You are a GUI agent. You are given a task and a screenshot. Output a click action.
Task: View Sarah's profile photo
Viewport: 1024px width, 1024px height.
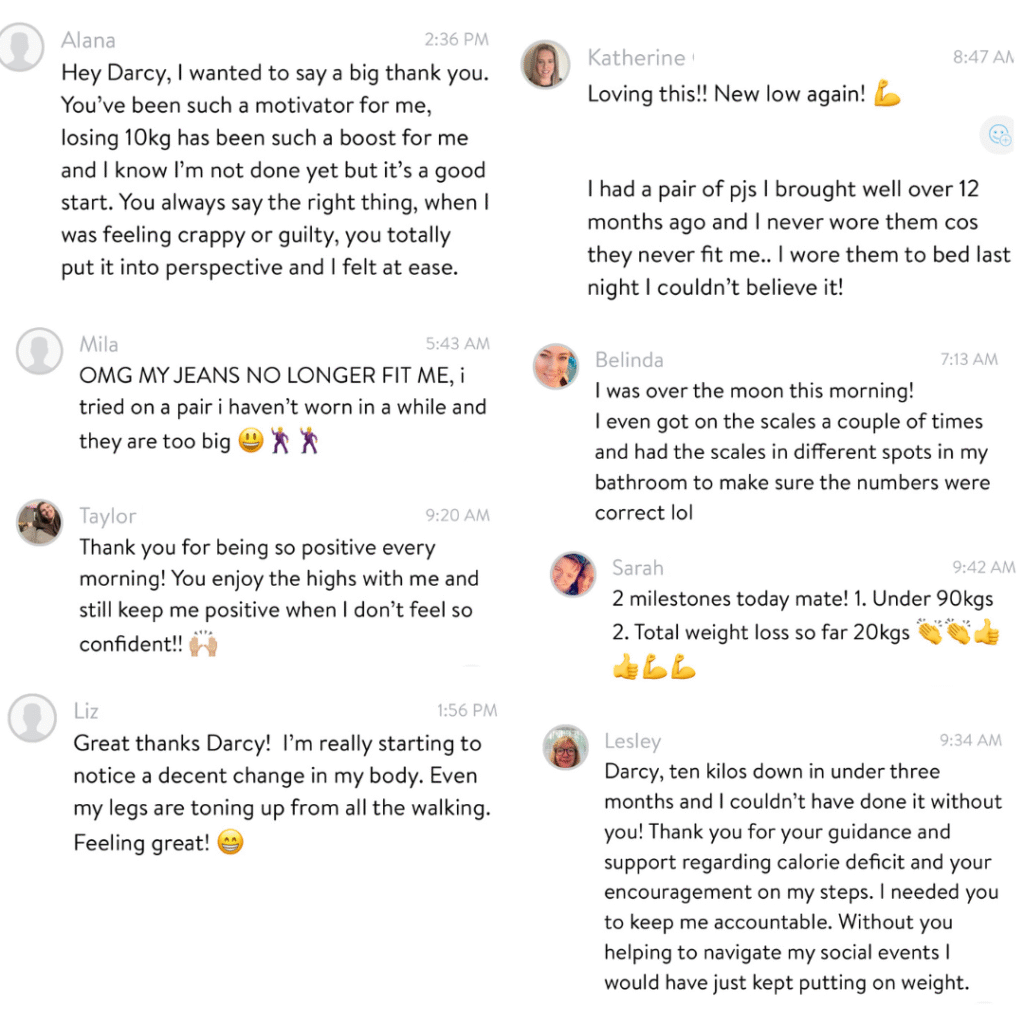point(573,575)
